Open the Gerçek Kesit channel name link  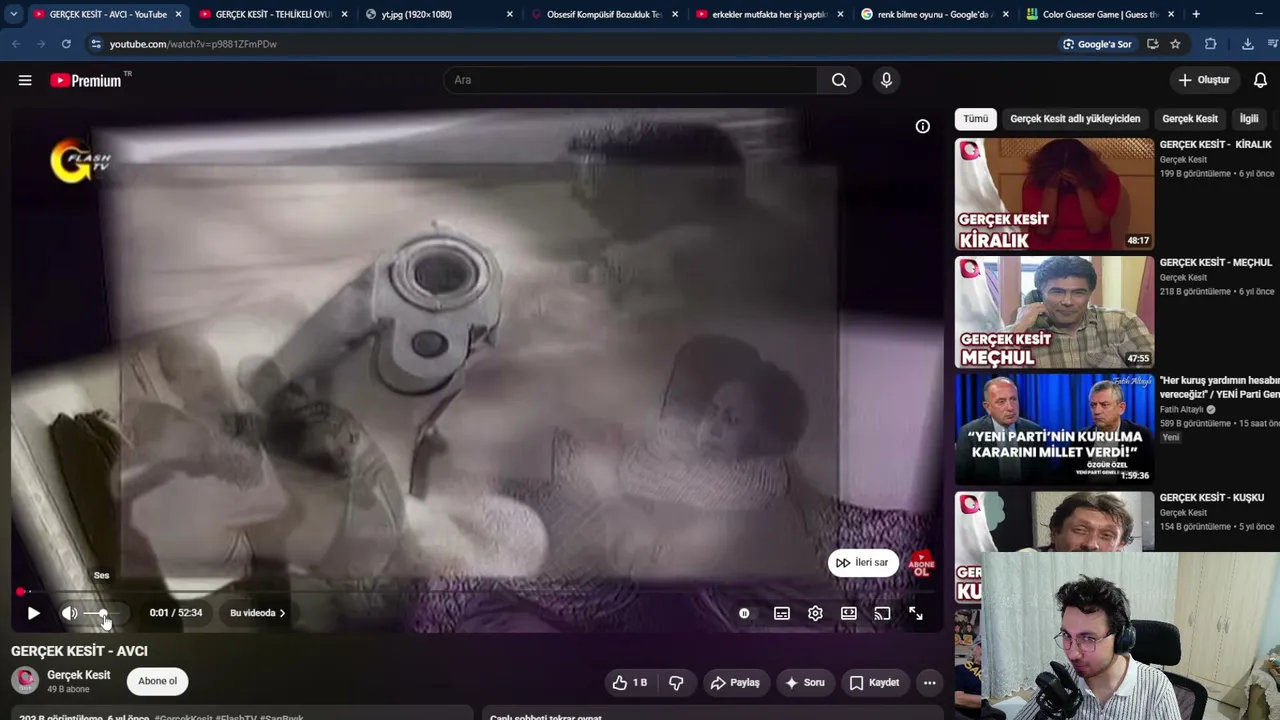coord(79,675)
